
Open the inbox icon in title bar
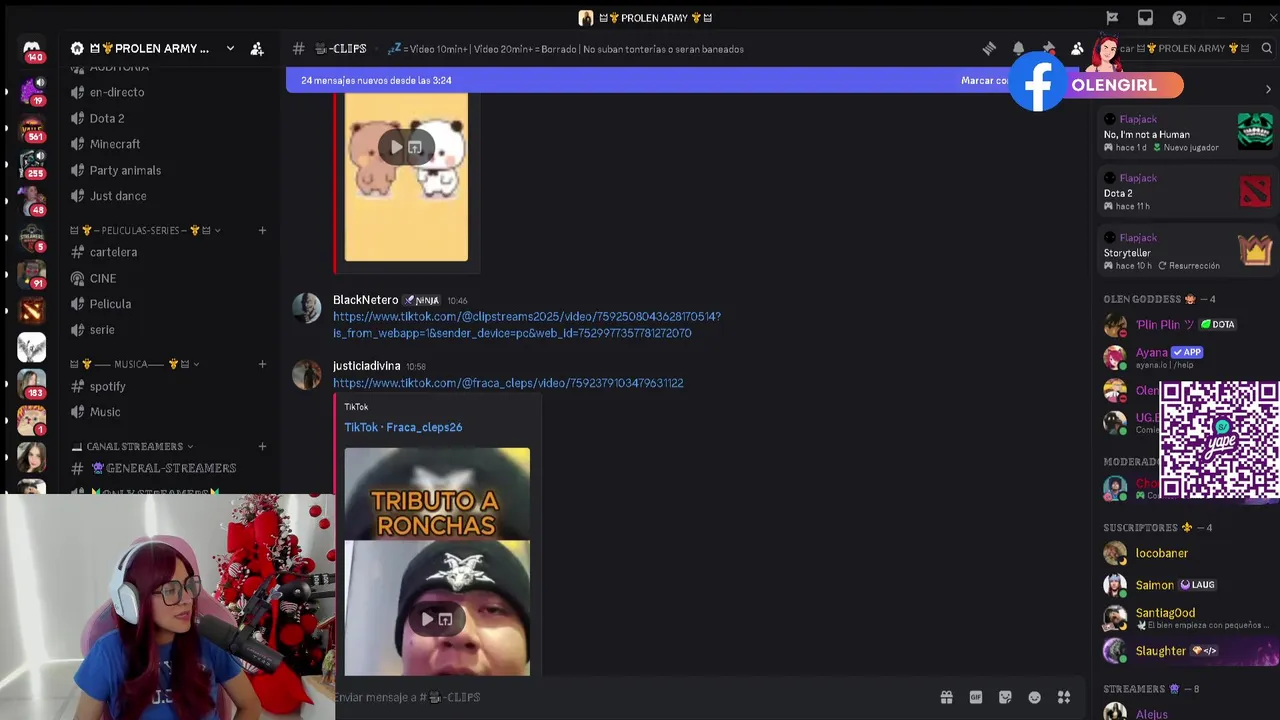pyautogui.click(x=1145, y=18)
